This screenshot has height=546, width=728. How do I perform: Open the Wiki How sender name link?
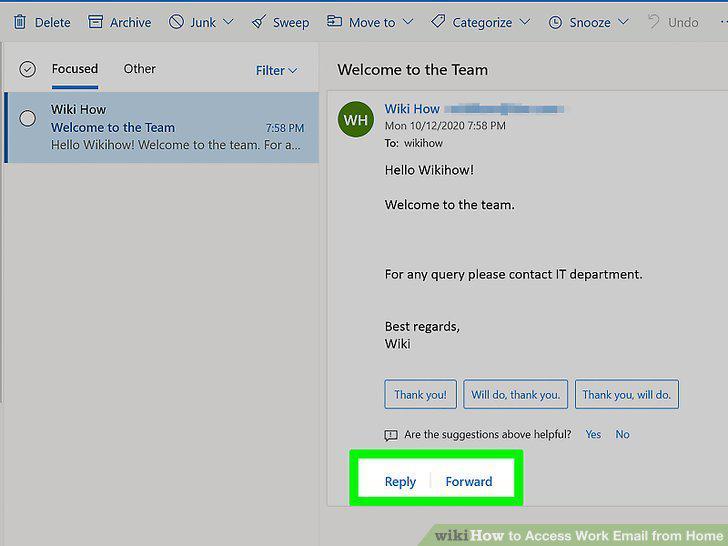pos(412,109)
